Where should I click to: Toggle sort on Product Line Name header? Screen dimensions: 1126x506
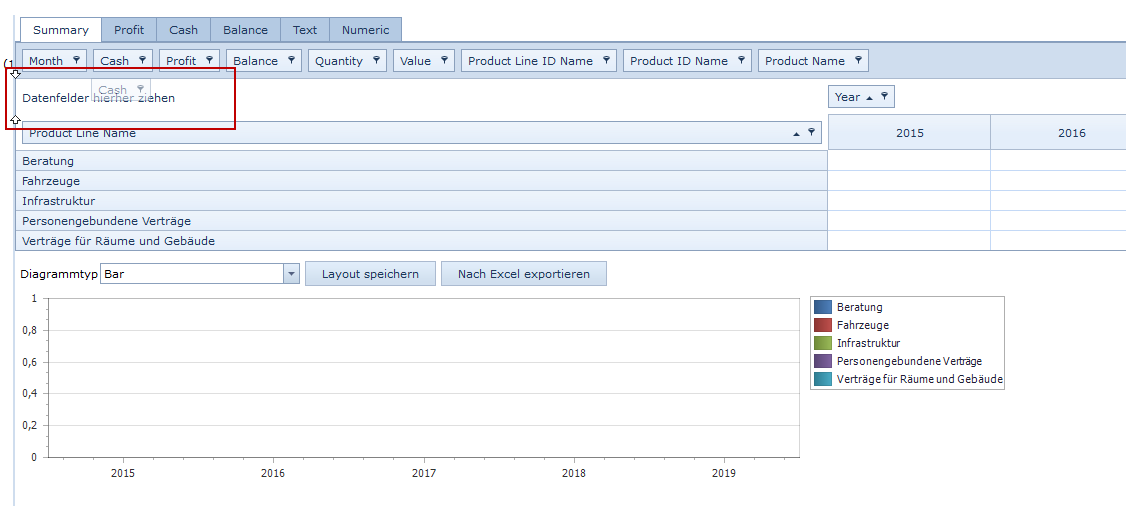796,133
